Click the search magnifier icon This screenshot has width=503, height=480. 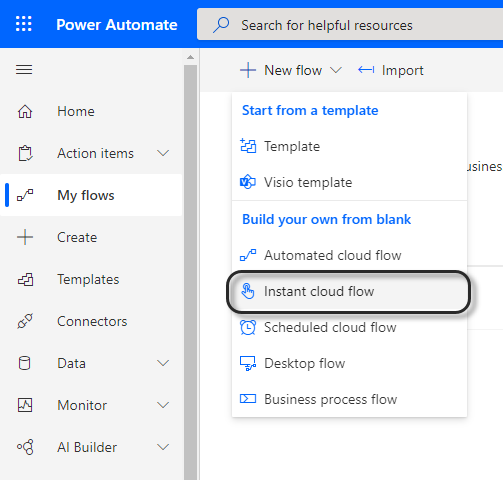pos(221,25)
